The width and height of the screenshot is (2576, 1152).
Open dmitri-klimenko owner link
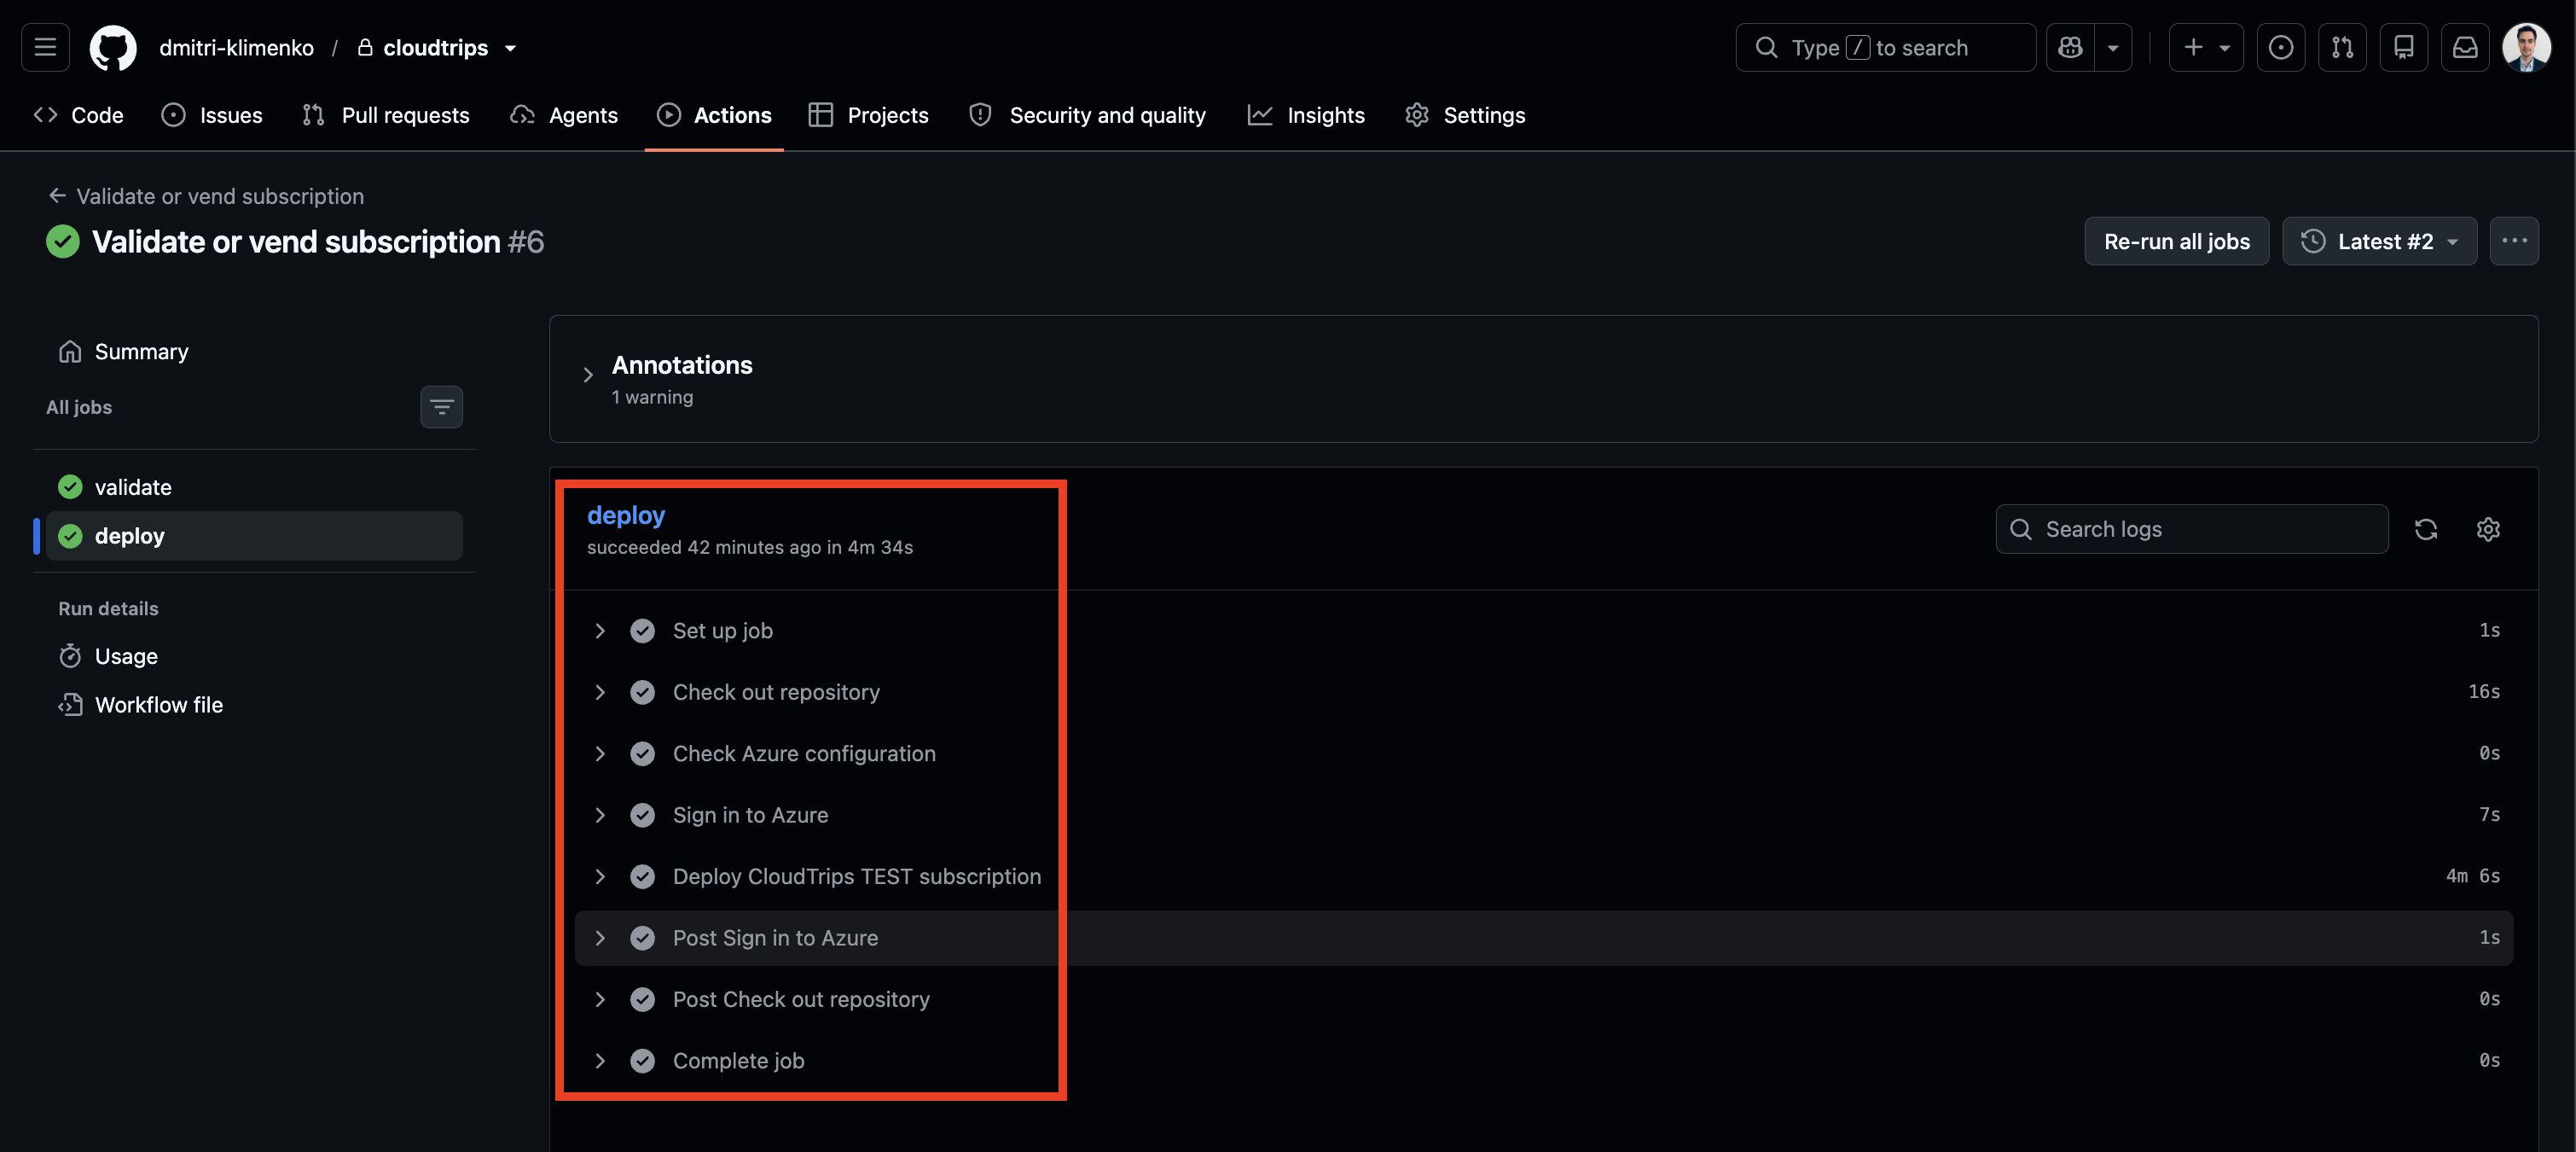point(236,47)
